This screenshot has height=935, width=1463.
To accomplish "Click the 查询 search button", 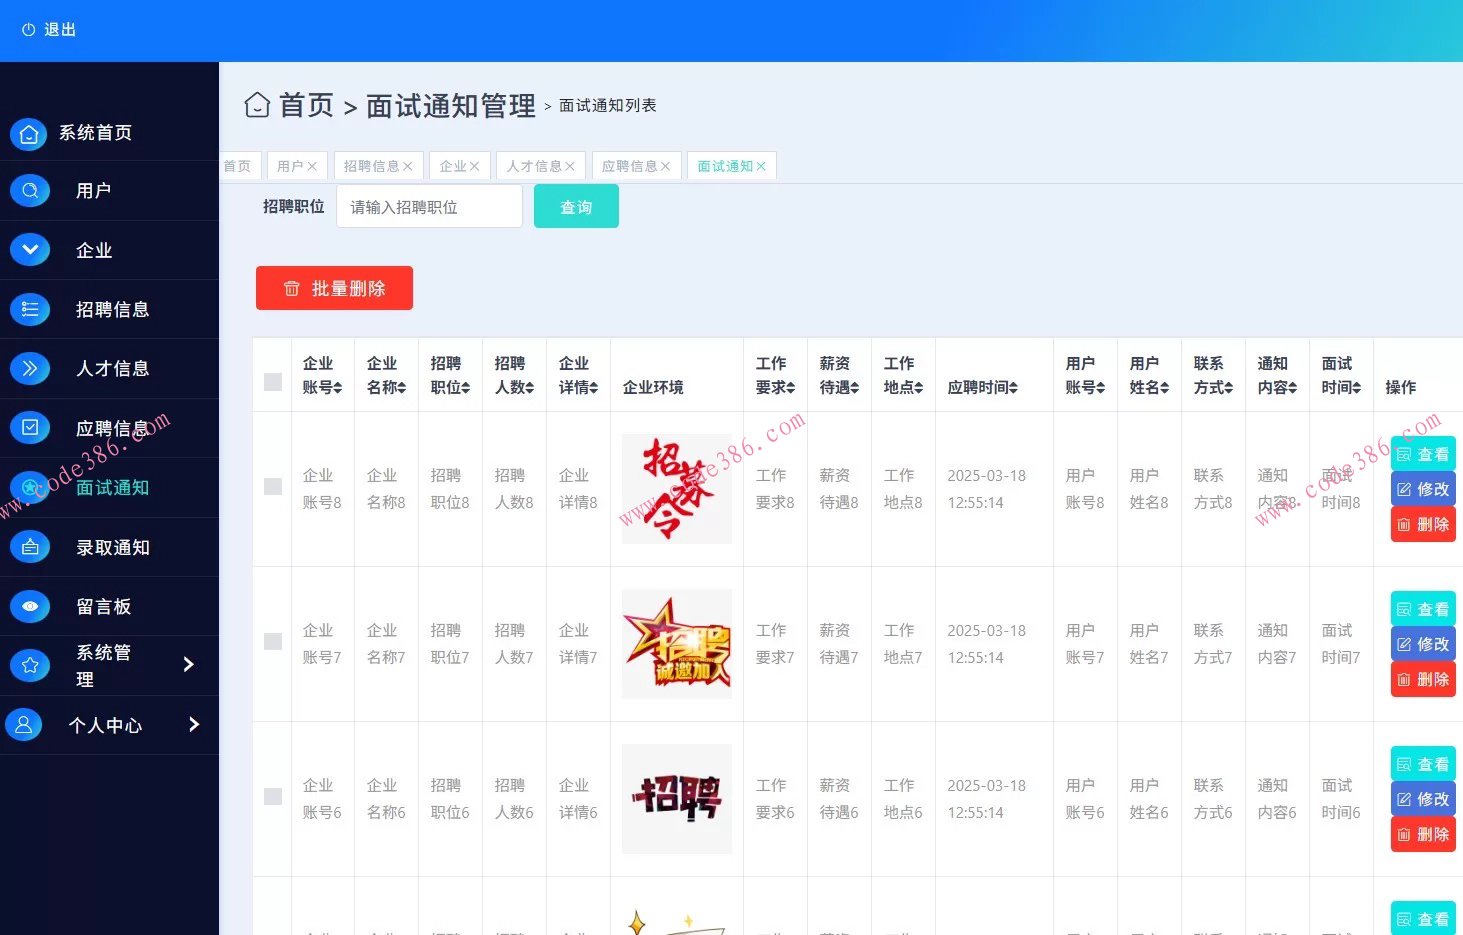I will 576,206.
